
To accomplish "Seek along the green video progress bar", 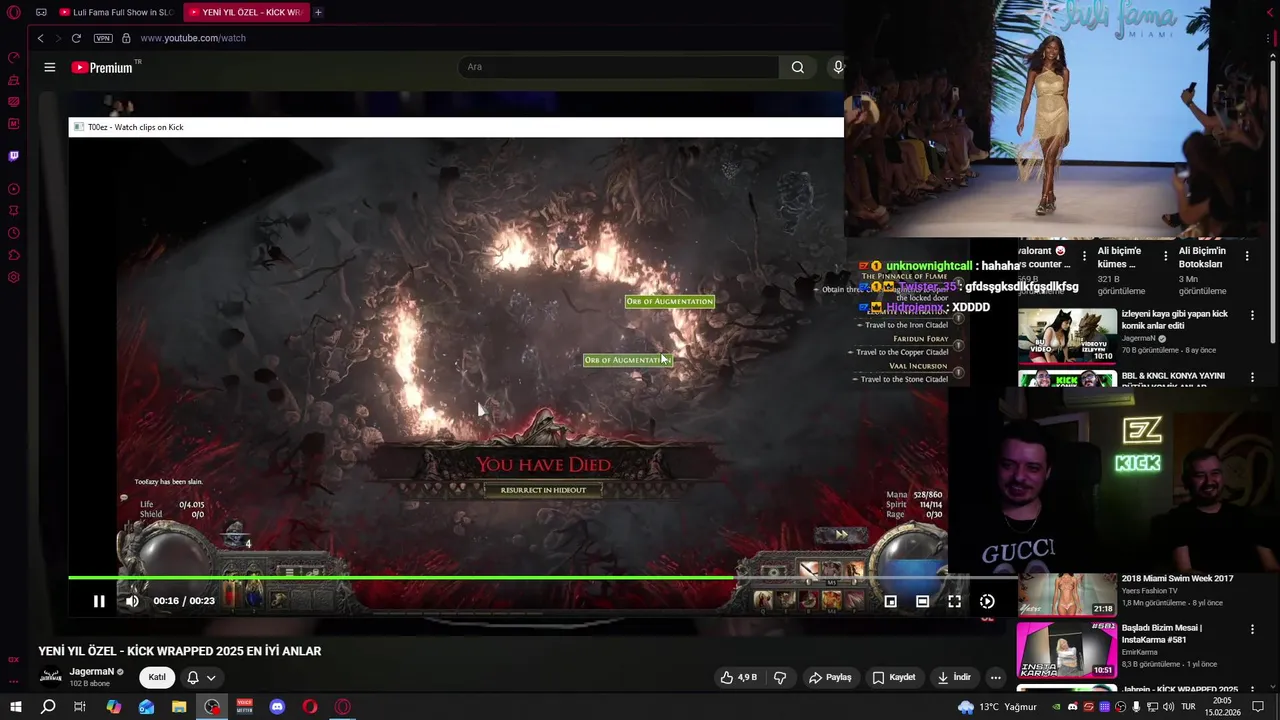I will click(543, 577).
